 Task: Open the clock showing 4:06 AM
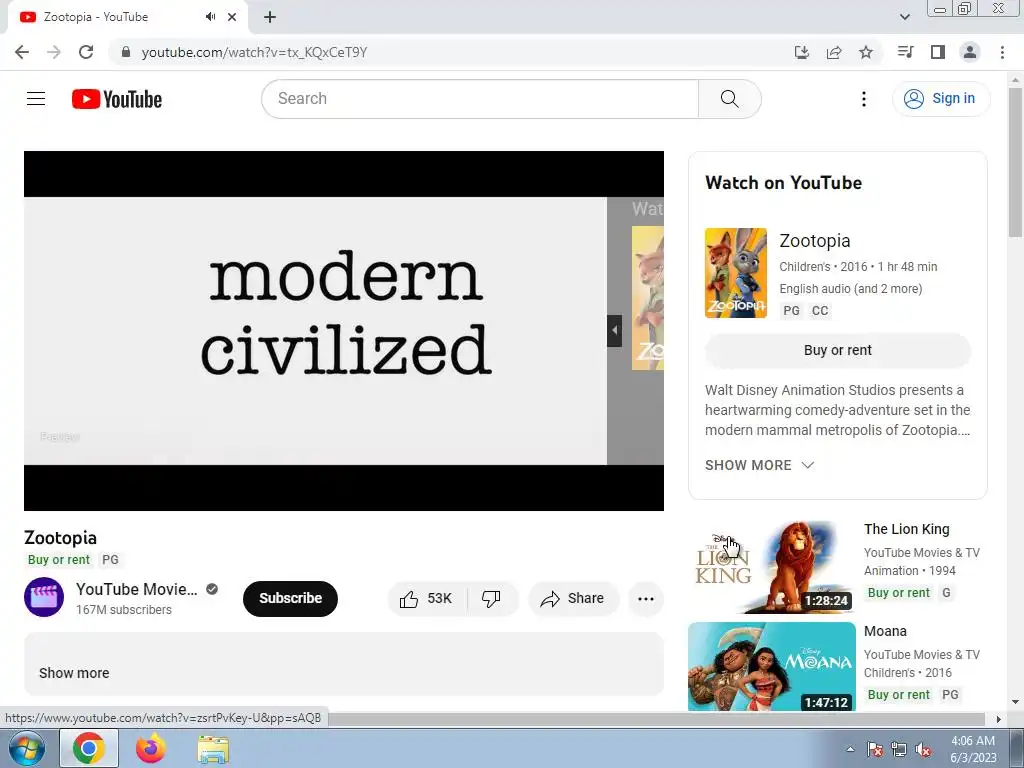(x=972, y=749)
